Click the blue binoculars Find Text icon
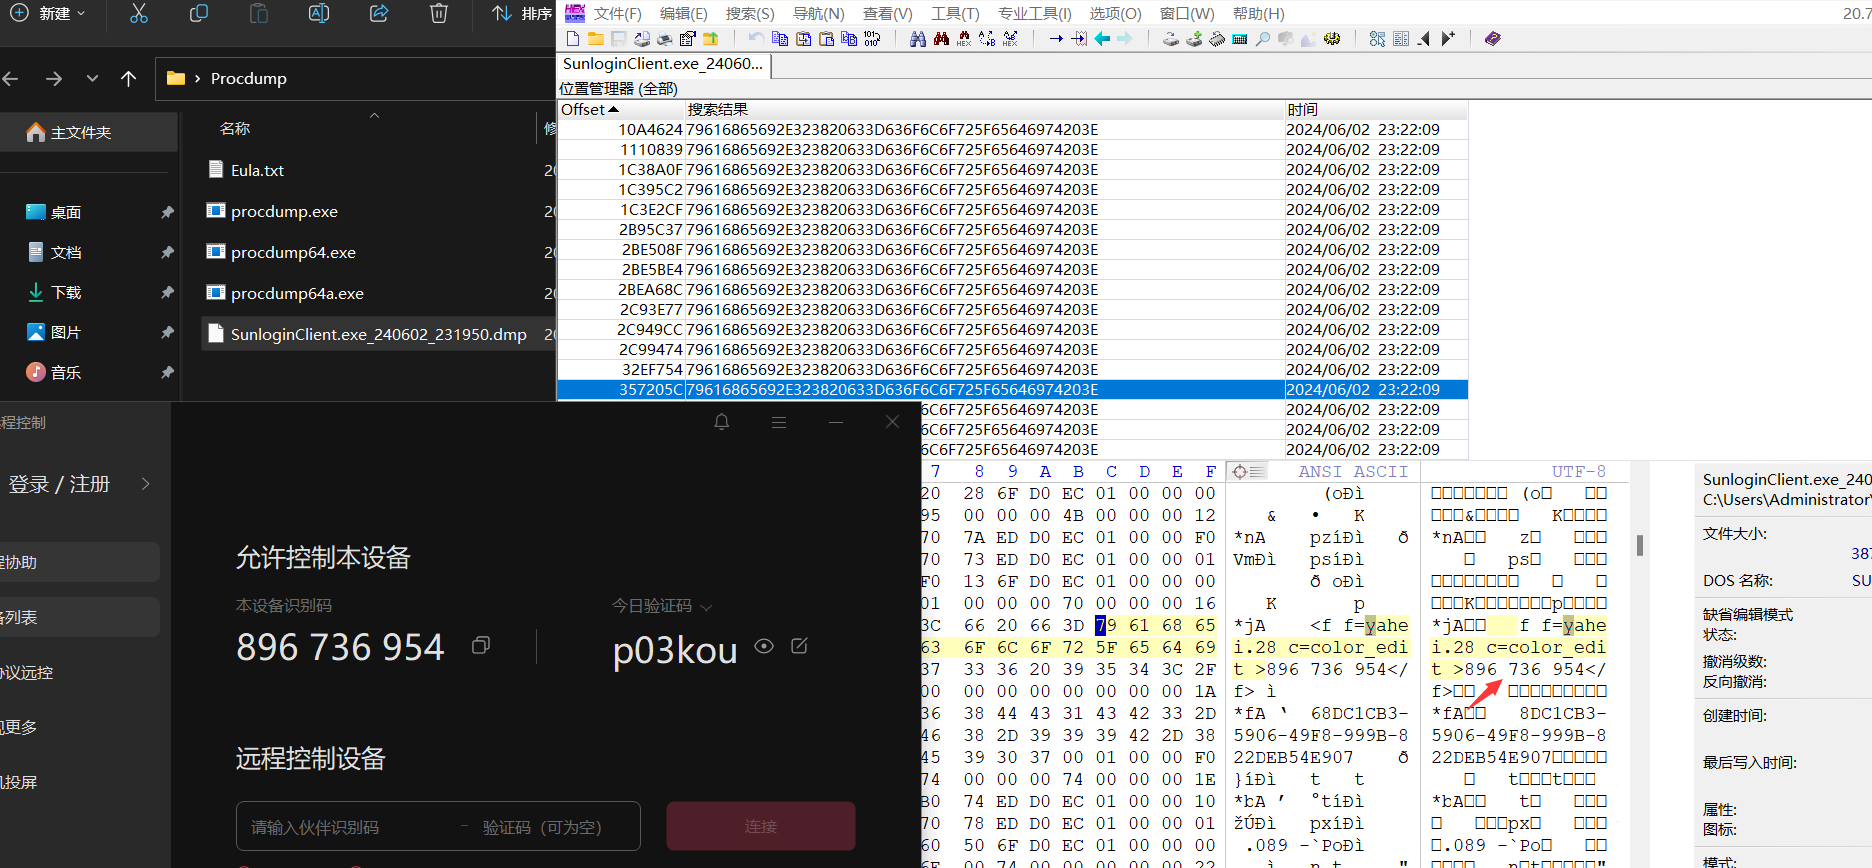 (918, 38)
